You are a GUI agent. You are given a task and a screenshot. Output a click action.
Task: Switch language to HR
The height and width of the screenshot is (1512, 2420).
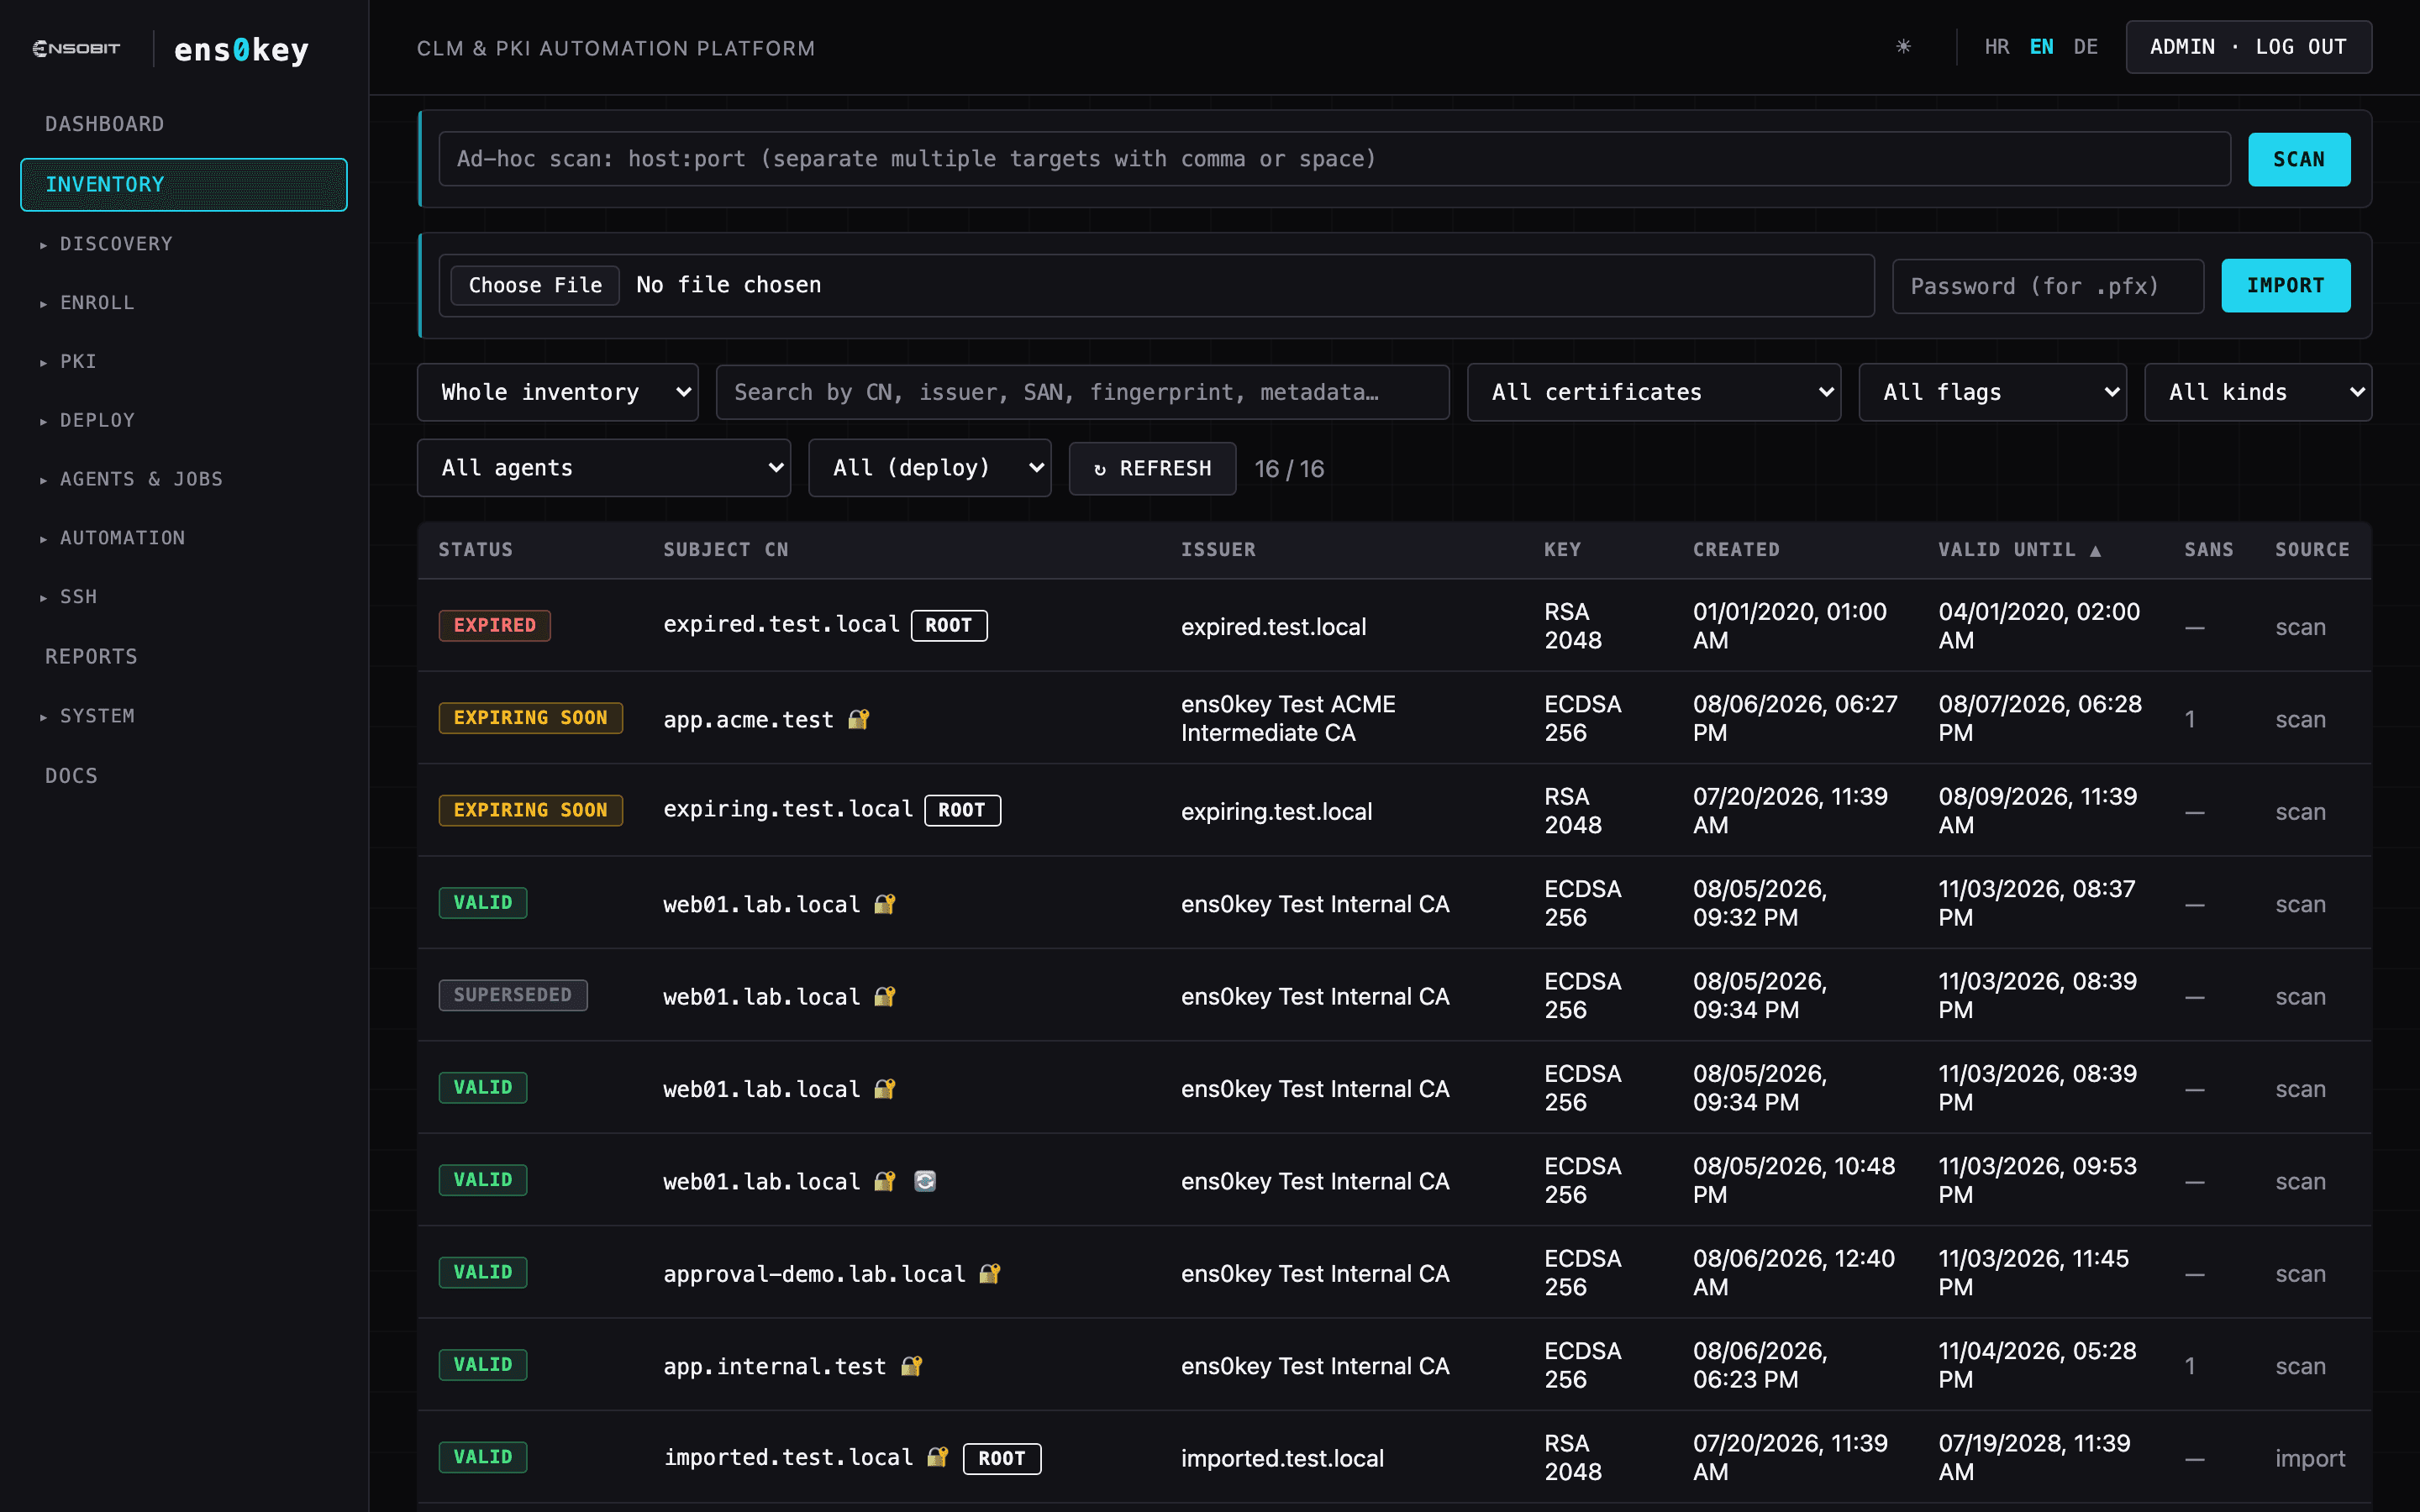pyautogui.click(x=1997, y=47)
